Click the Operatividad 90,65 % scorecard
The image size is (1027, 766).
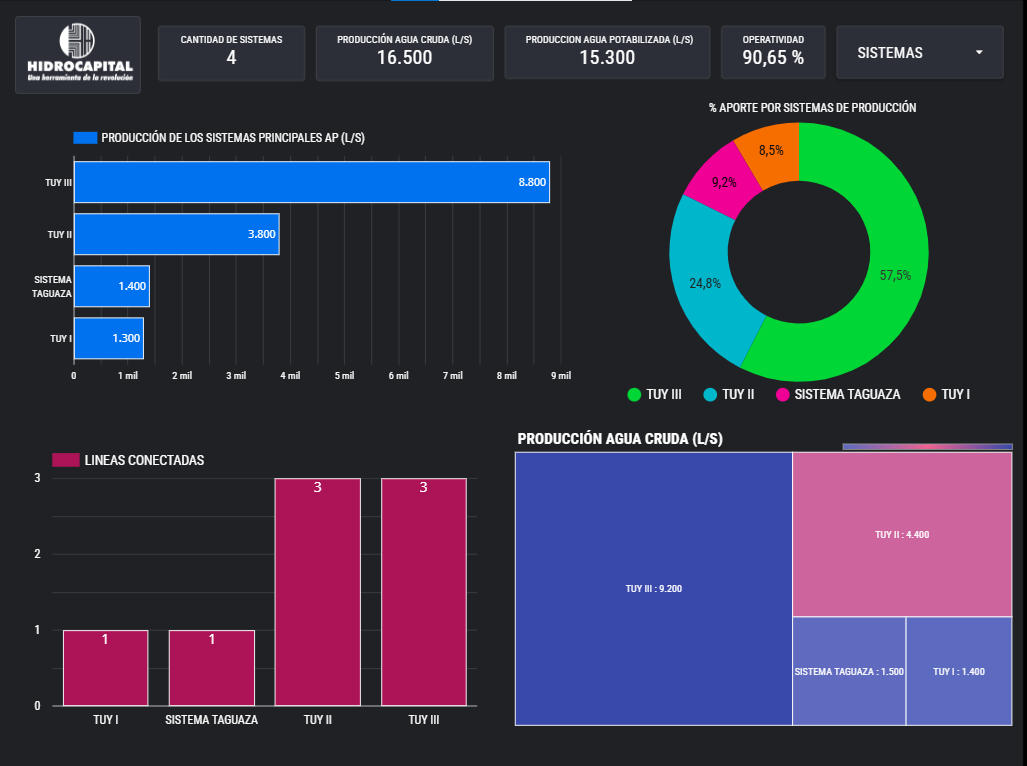coord(773,52)
